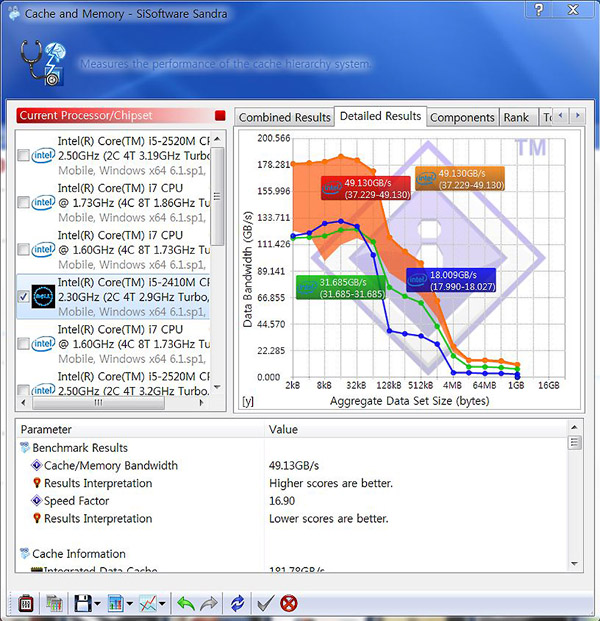Click the green 31.685GB/s chart legend label

[x=341, y=288]
